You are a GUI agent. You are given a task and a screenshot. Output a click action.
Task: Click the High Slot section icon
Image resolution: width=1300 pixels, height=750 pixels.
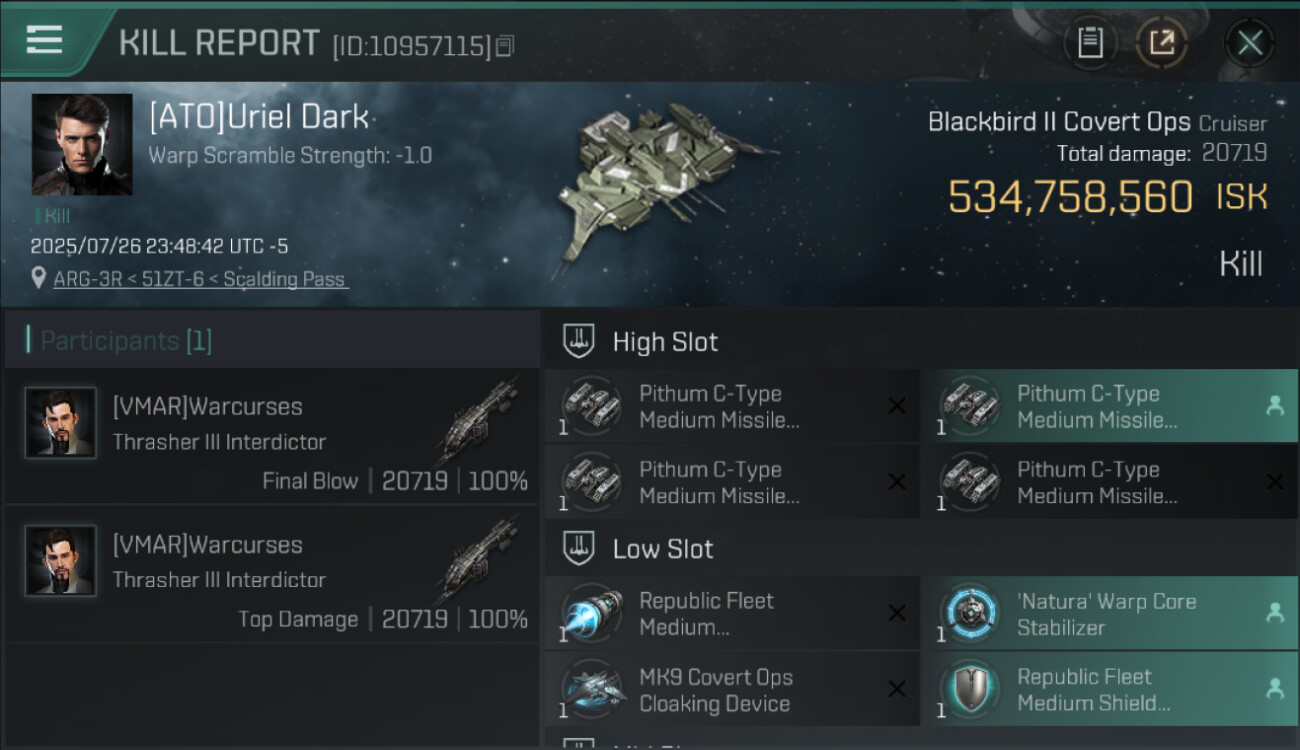point(580,341)
